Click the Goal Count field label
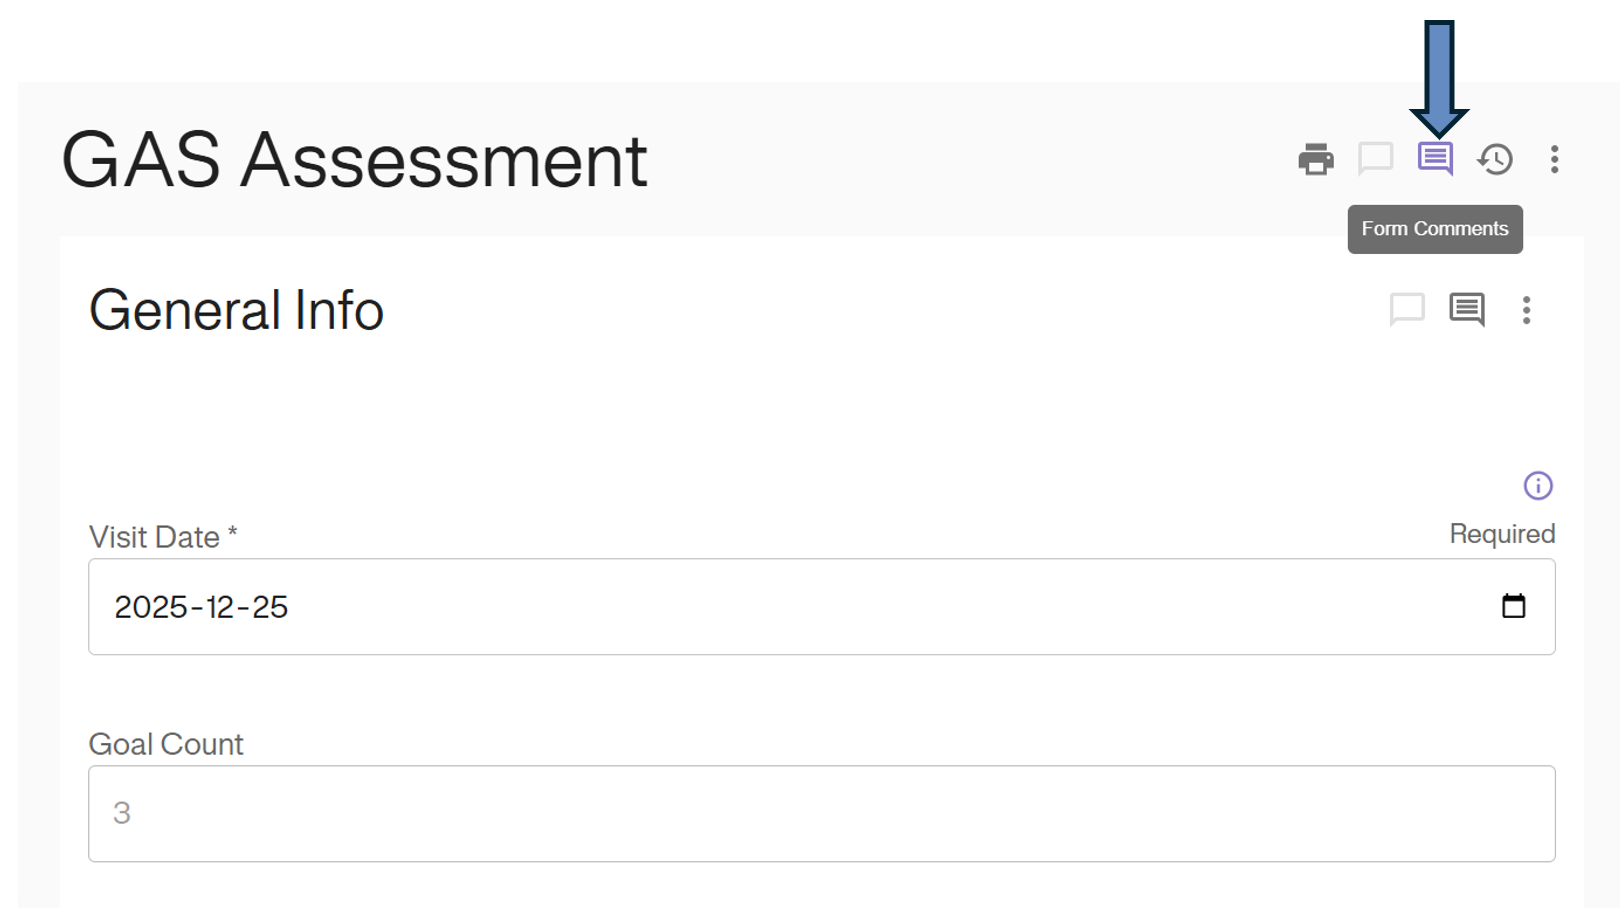 click(x=166, y=744)
